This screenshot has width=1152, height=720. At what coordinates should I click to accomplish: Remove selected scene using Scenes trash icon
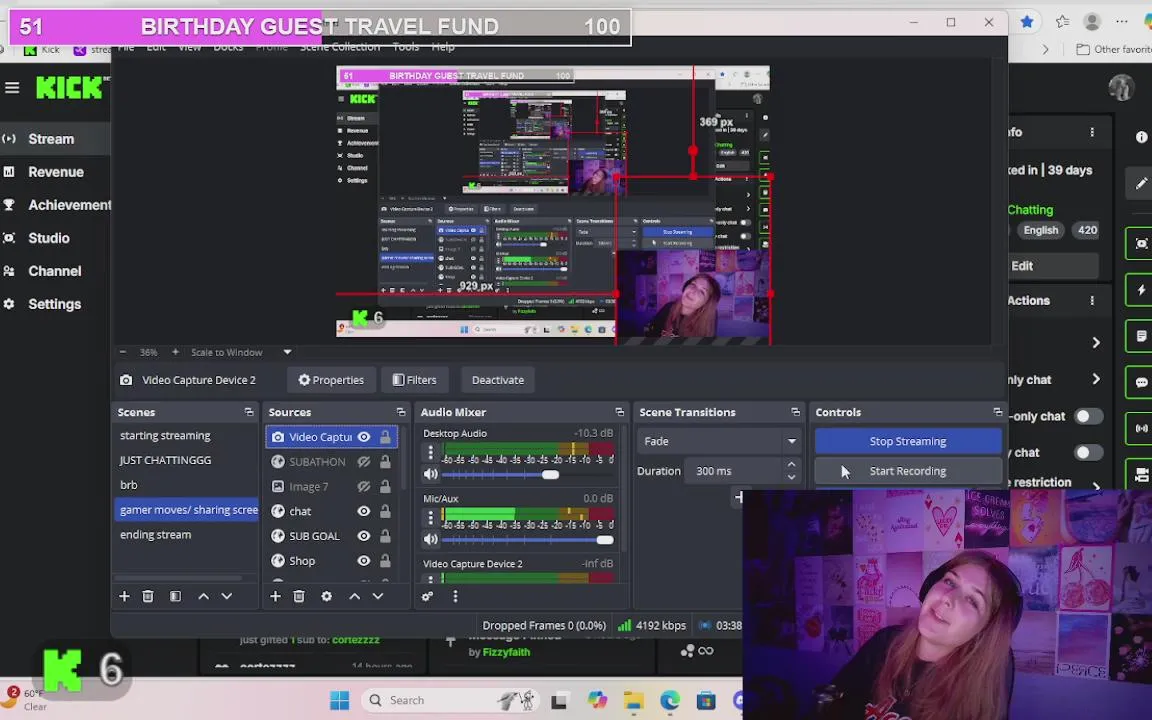[148, 597]
